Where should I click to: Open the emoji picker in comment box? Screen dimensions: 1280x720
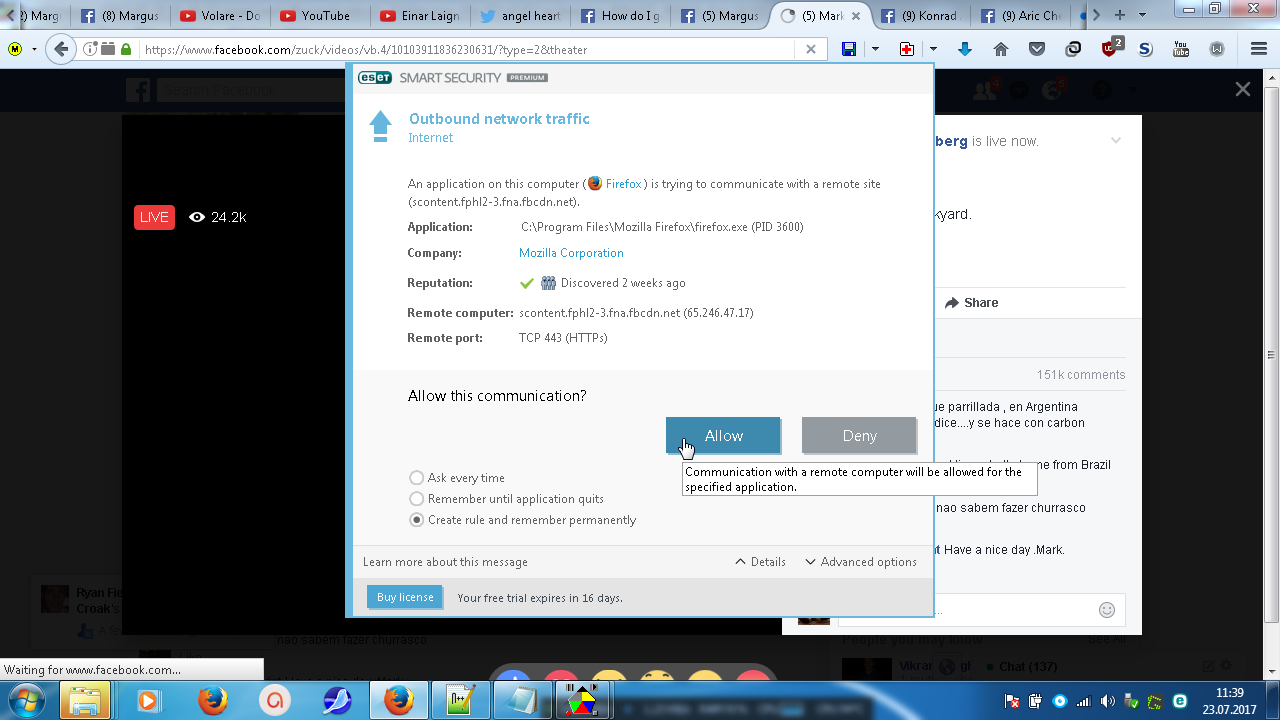pyautogui.click(x=1107, y=609)
